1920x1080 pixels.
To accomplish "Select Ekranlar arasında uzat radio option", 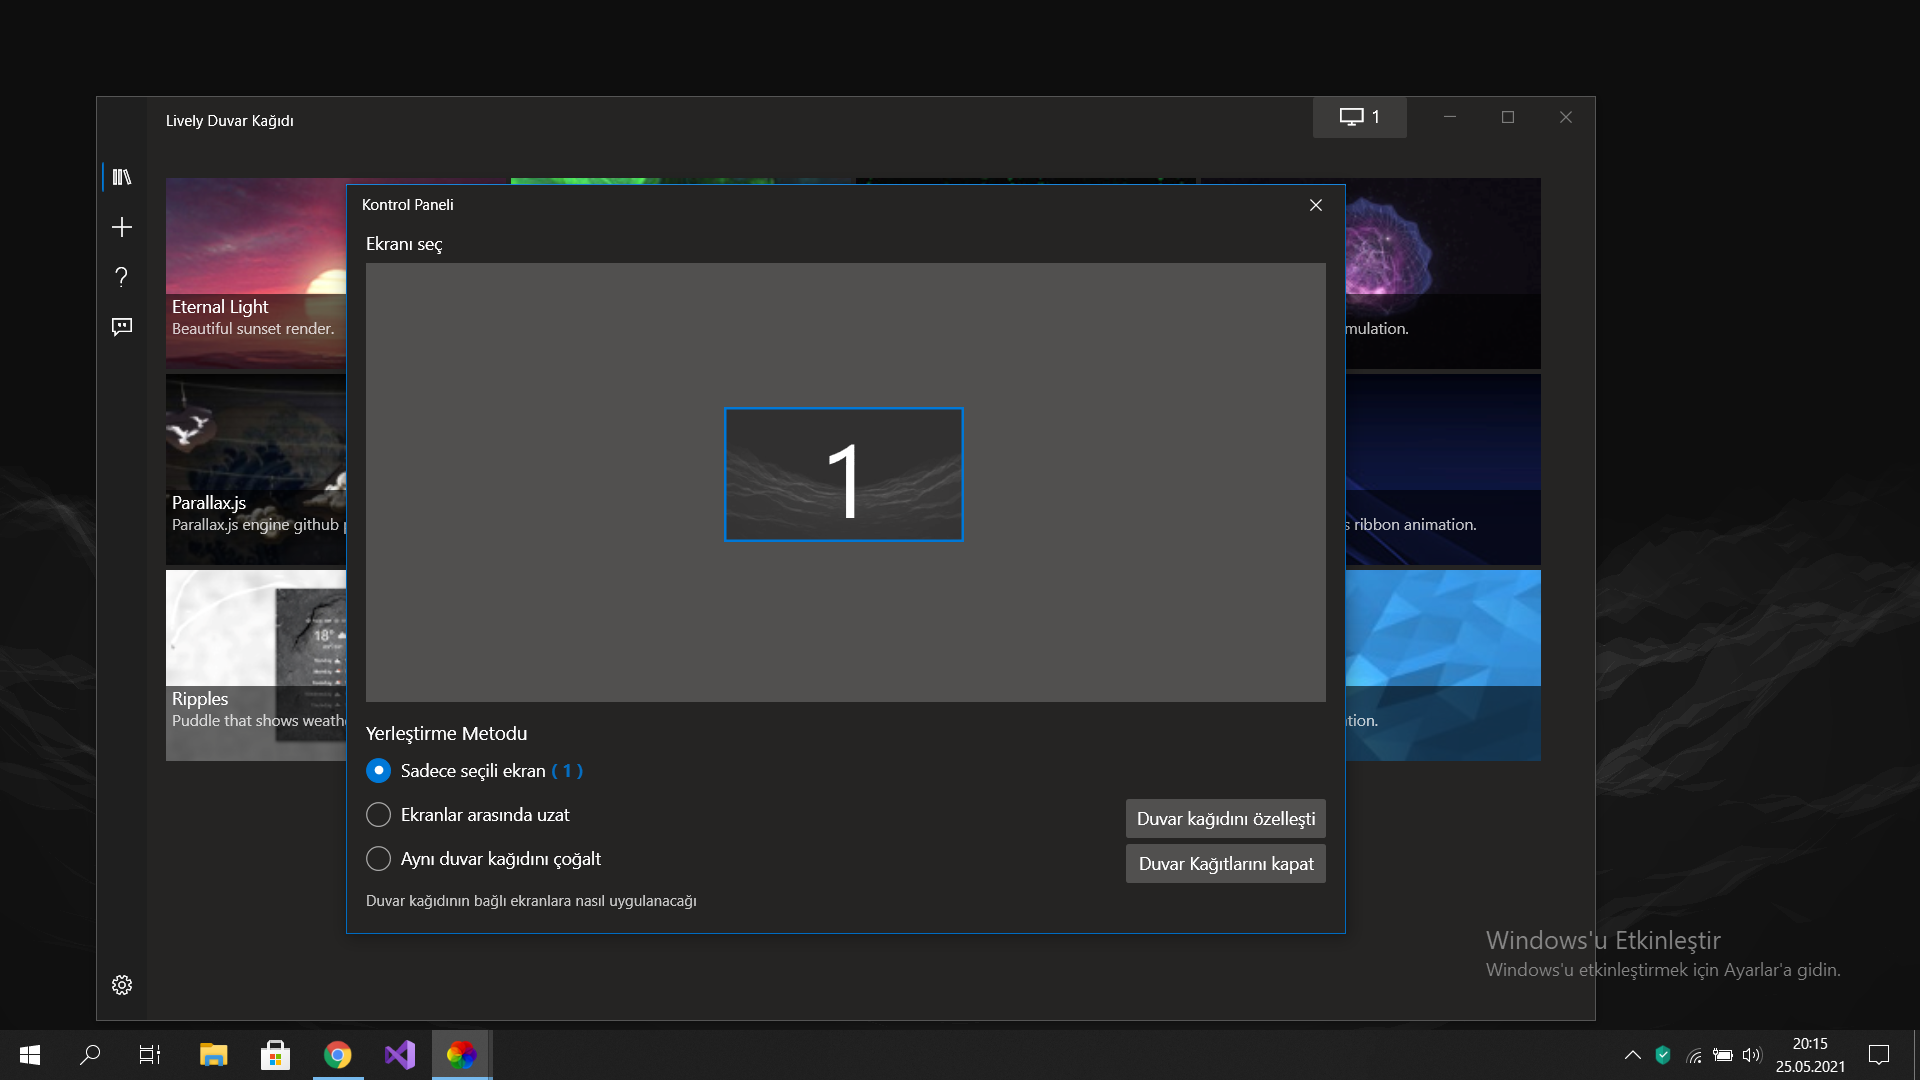I will point(378,815).
